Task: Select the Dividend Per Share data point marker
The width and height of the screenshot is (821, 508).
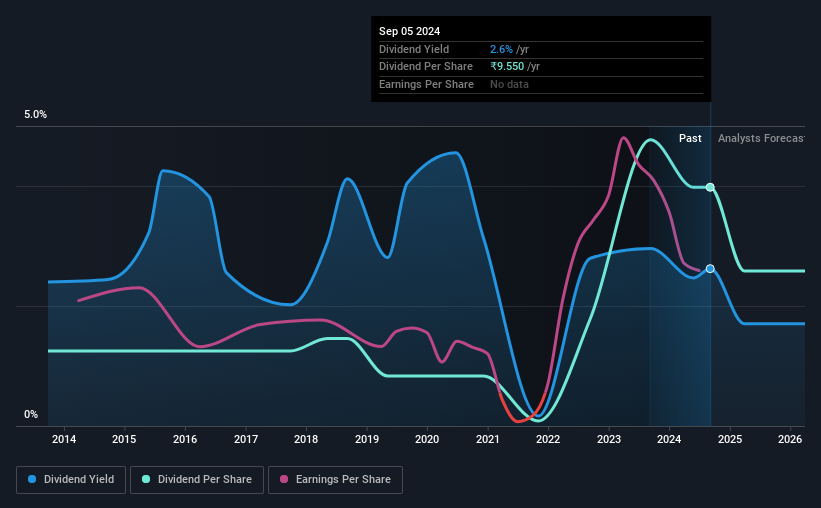Action: click(x=710, y=187)
